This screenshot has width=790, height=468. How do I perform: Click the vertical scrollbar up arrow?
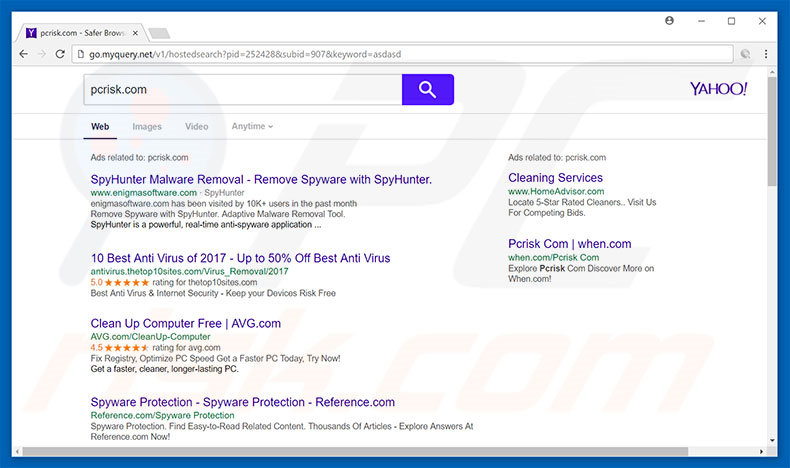(x=771, y=73)
